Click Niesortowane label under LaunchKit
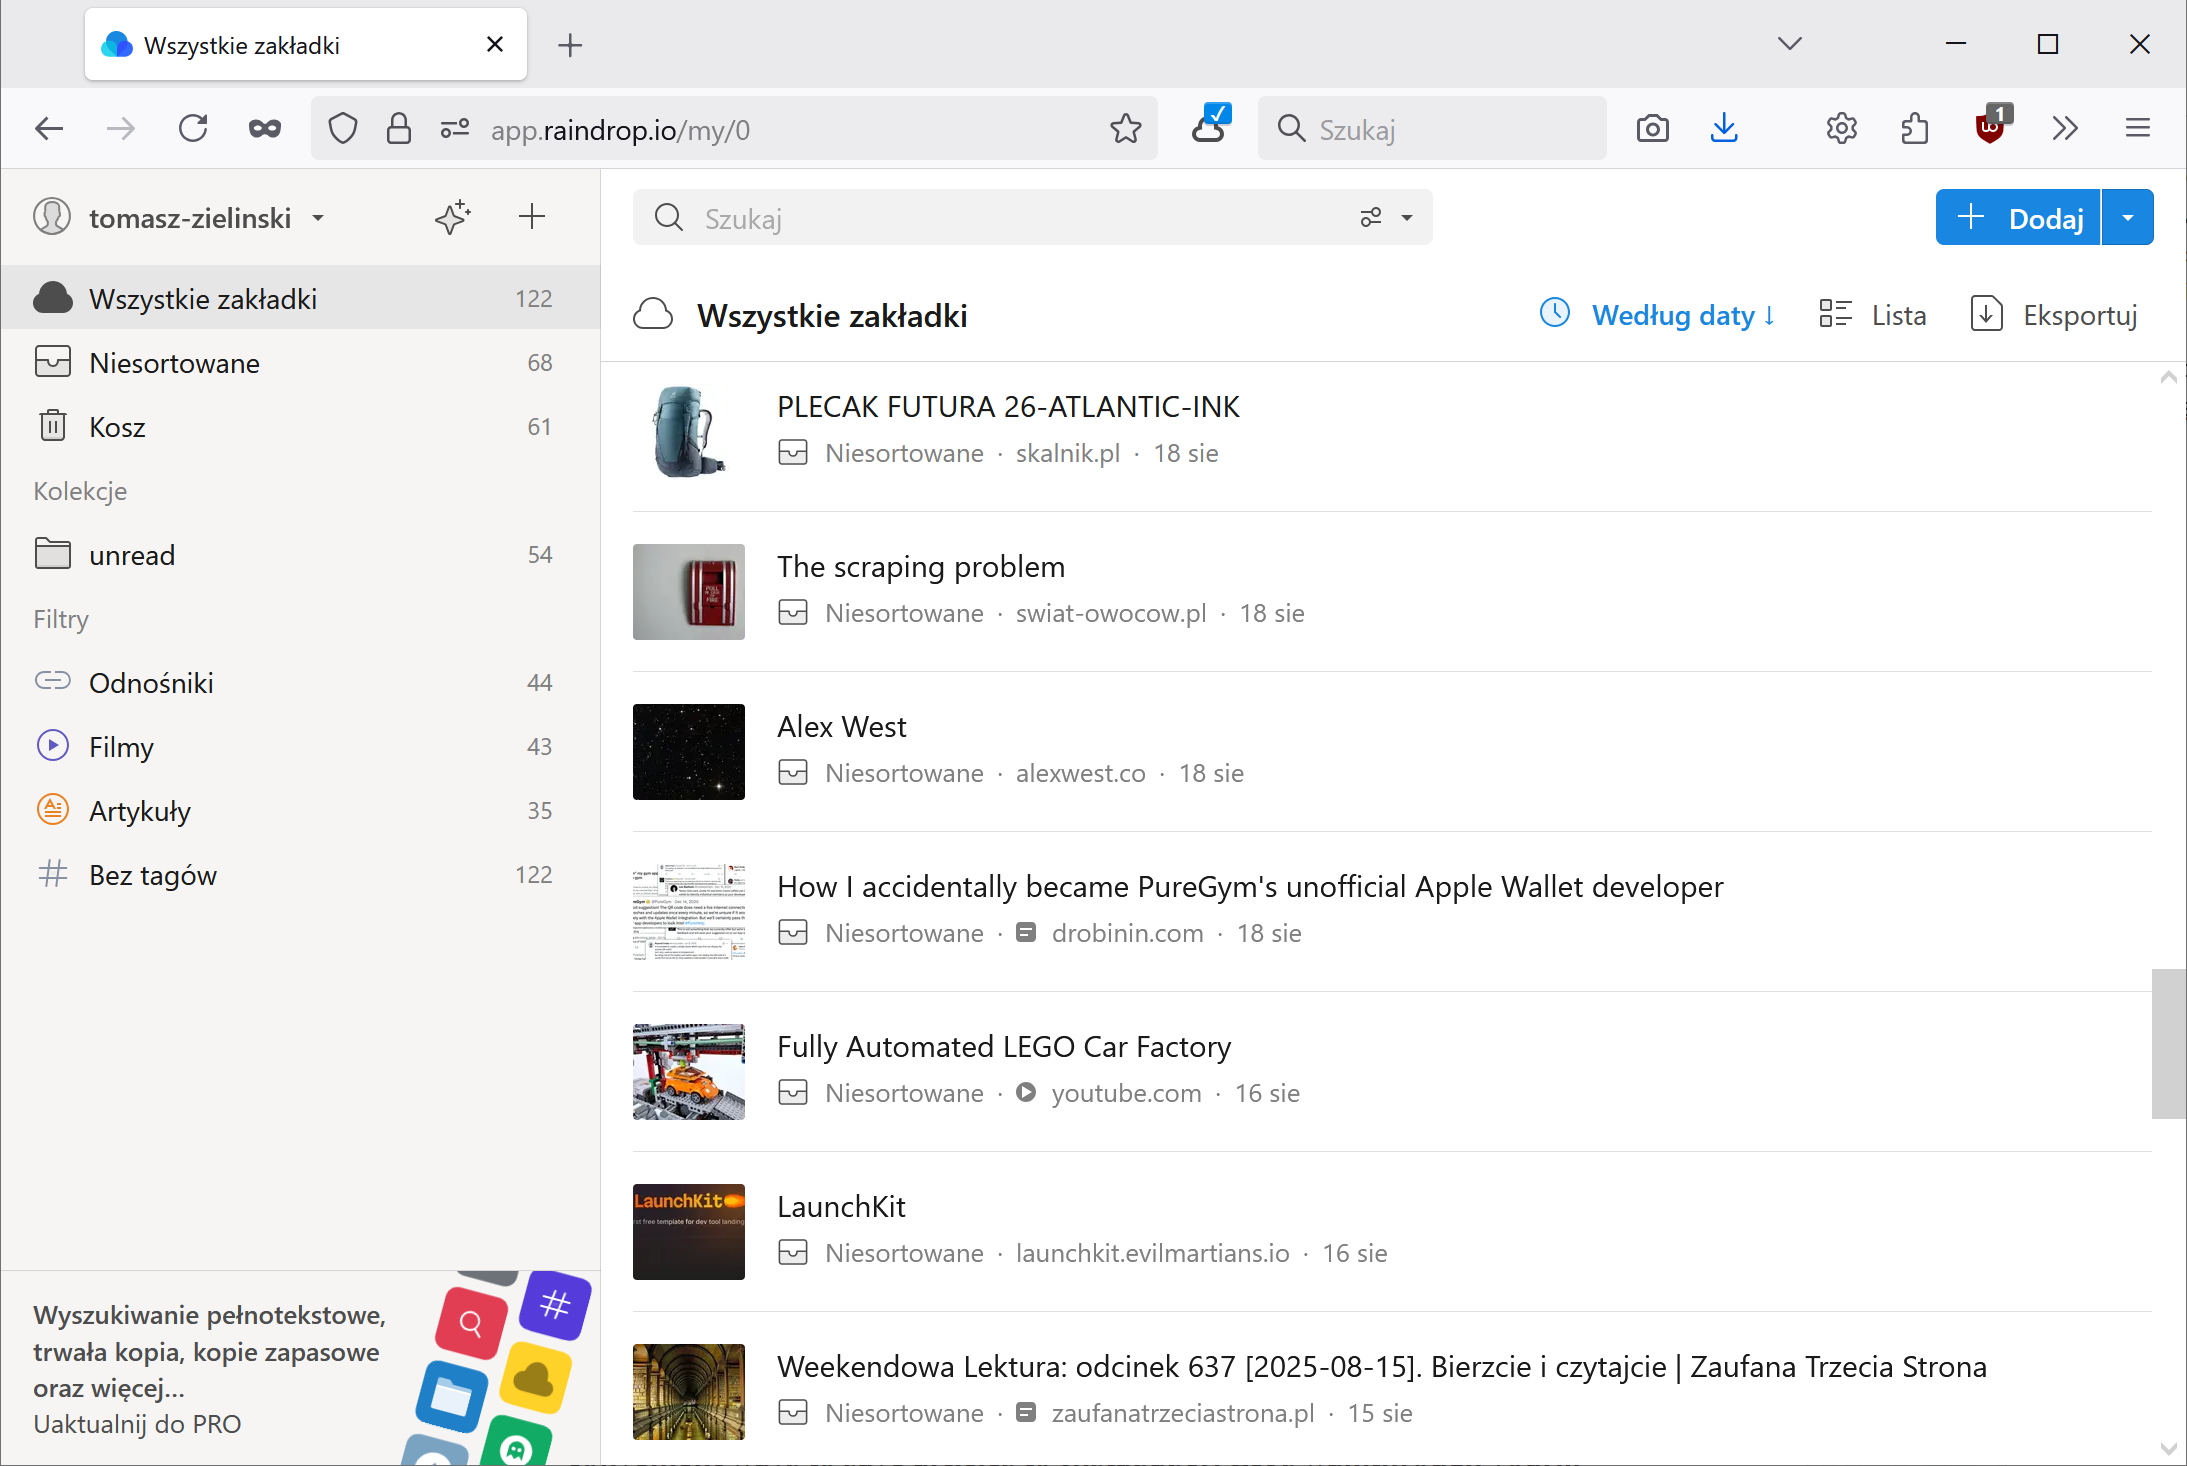Screen dimensions: 2187x1466 pyautogui.click(x=904, y=1253)
